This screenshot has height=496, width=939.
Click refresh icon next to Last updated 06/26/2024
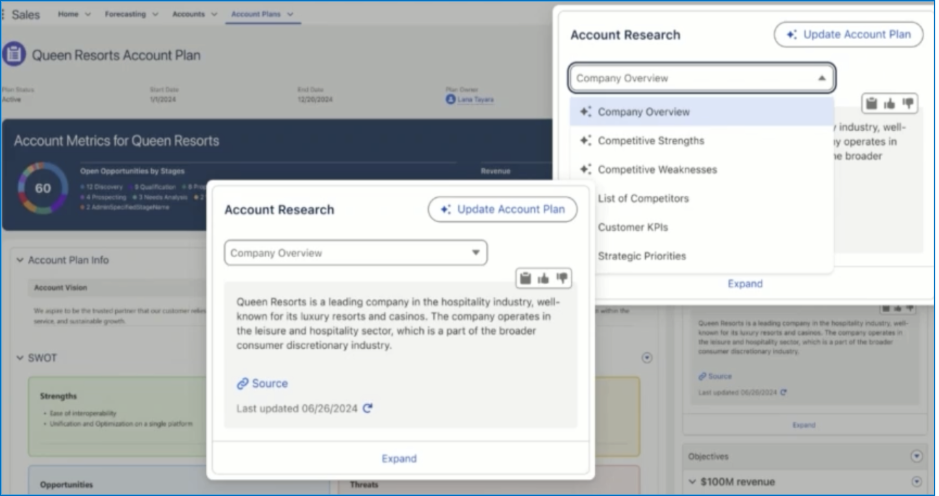pos(368,408)
